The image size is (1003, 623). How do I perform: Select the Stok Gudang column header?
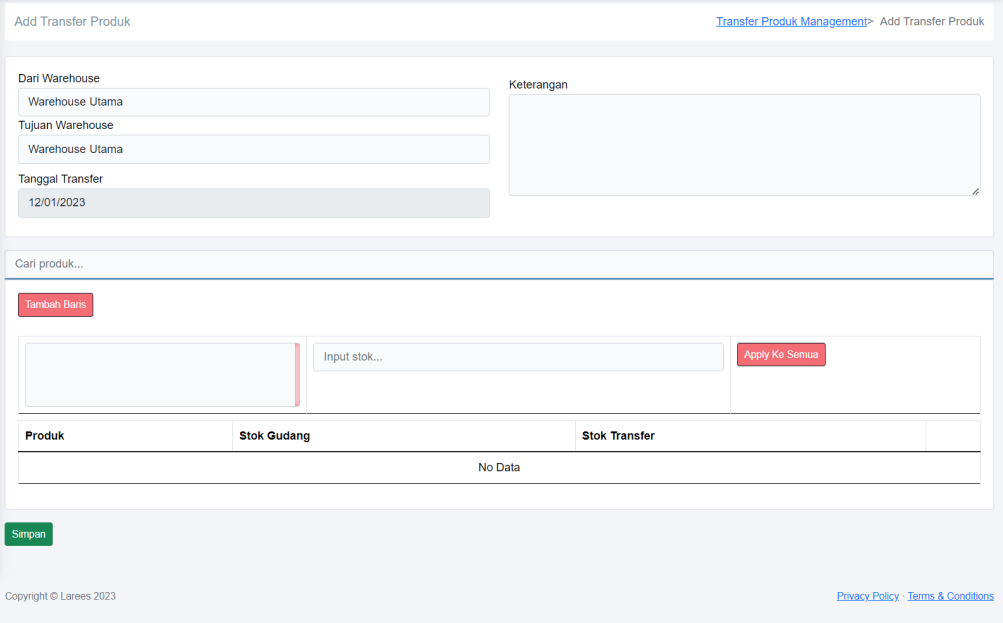point(274,436)
